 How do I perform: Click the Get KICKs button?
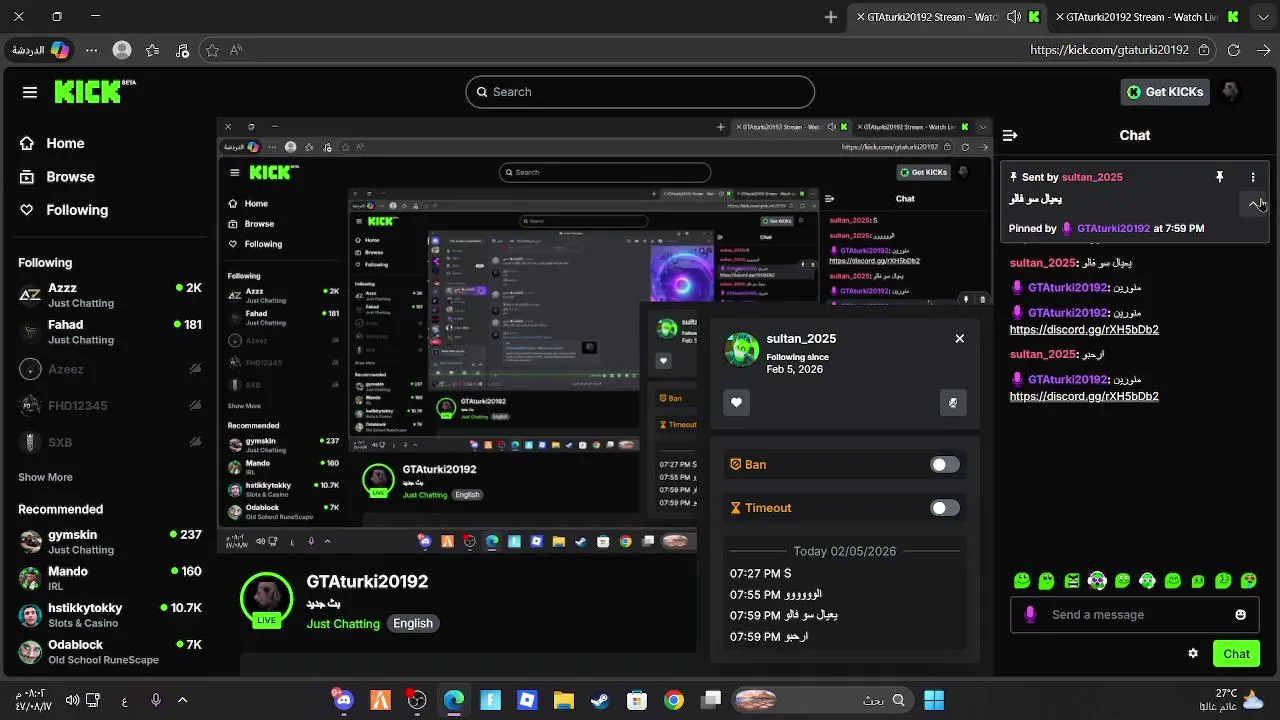pyautogui.click(x=1165, y=92)
